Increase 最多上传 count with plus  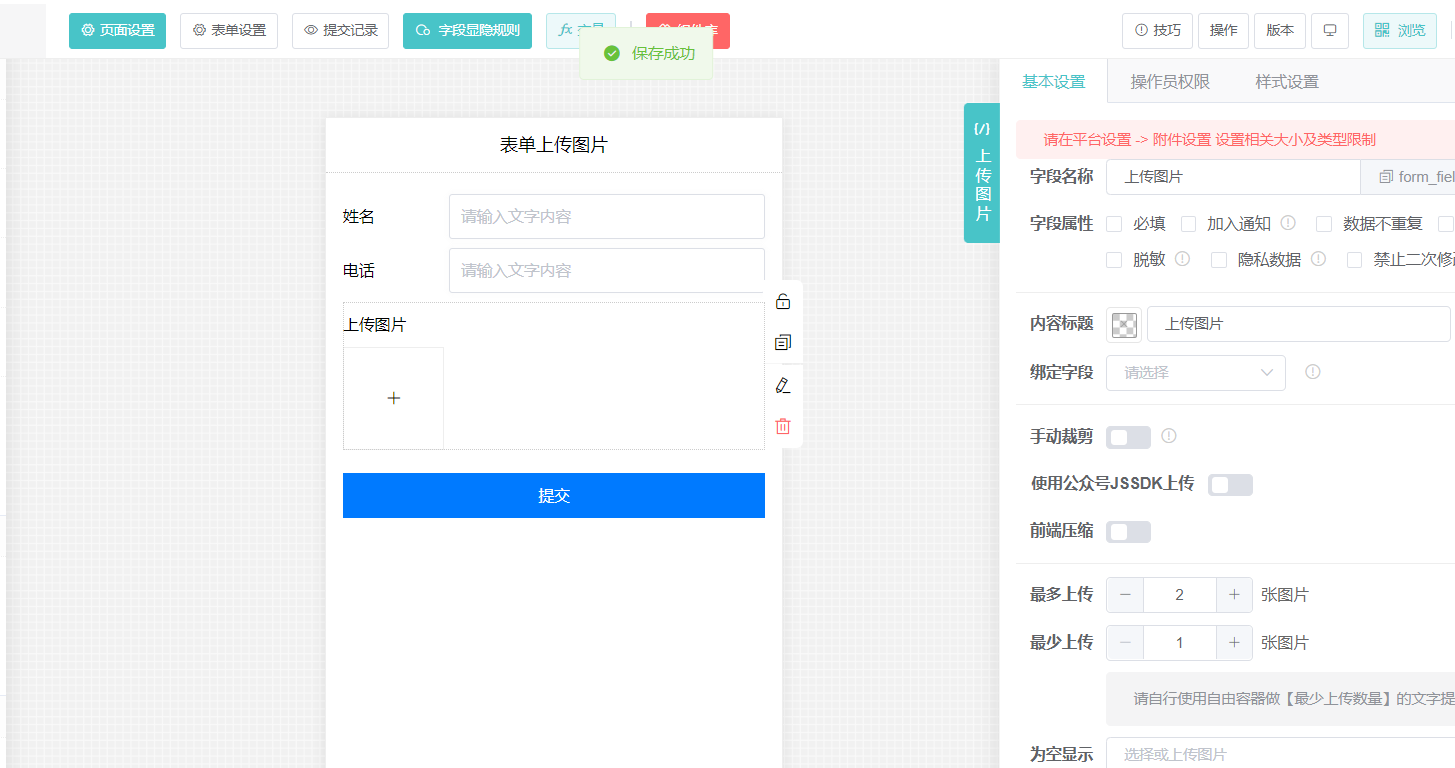(x=1234, y=595)
